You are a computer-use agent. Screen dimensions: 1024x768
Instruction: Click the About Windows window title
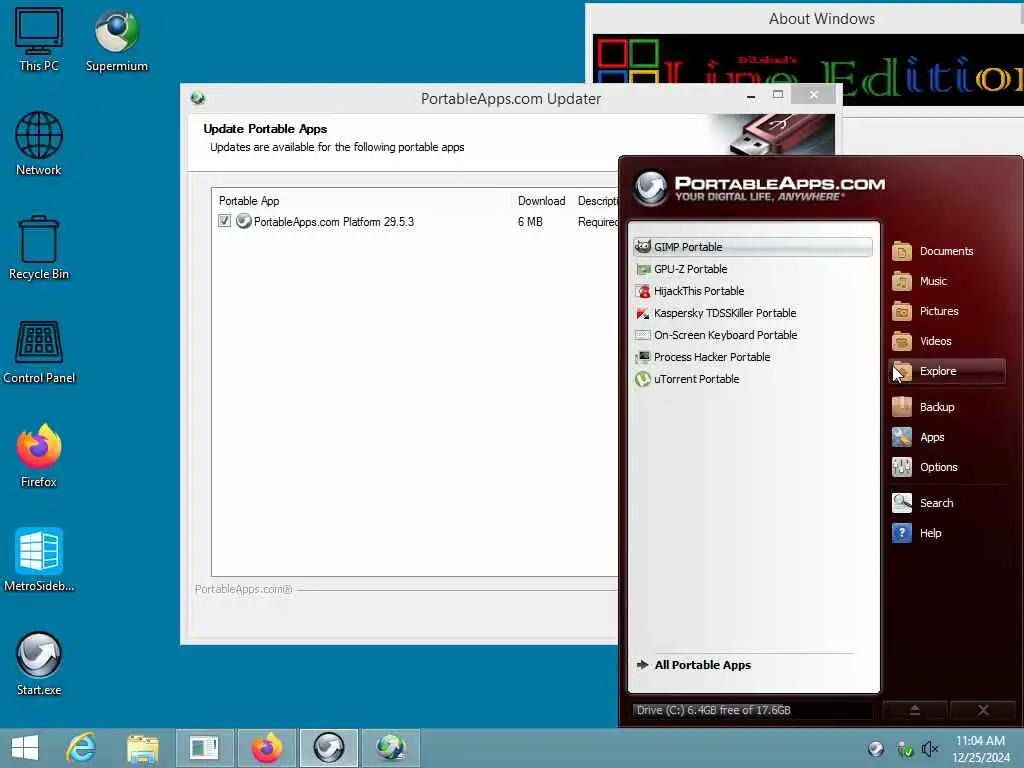[x=822, y=19]
